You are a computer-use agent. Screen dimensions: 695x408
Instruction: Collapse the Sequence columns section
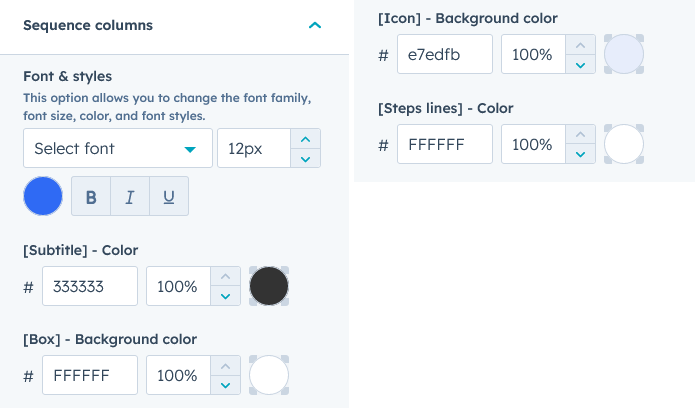[x=315, y=25]
